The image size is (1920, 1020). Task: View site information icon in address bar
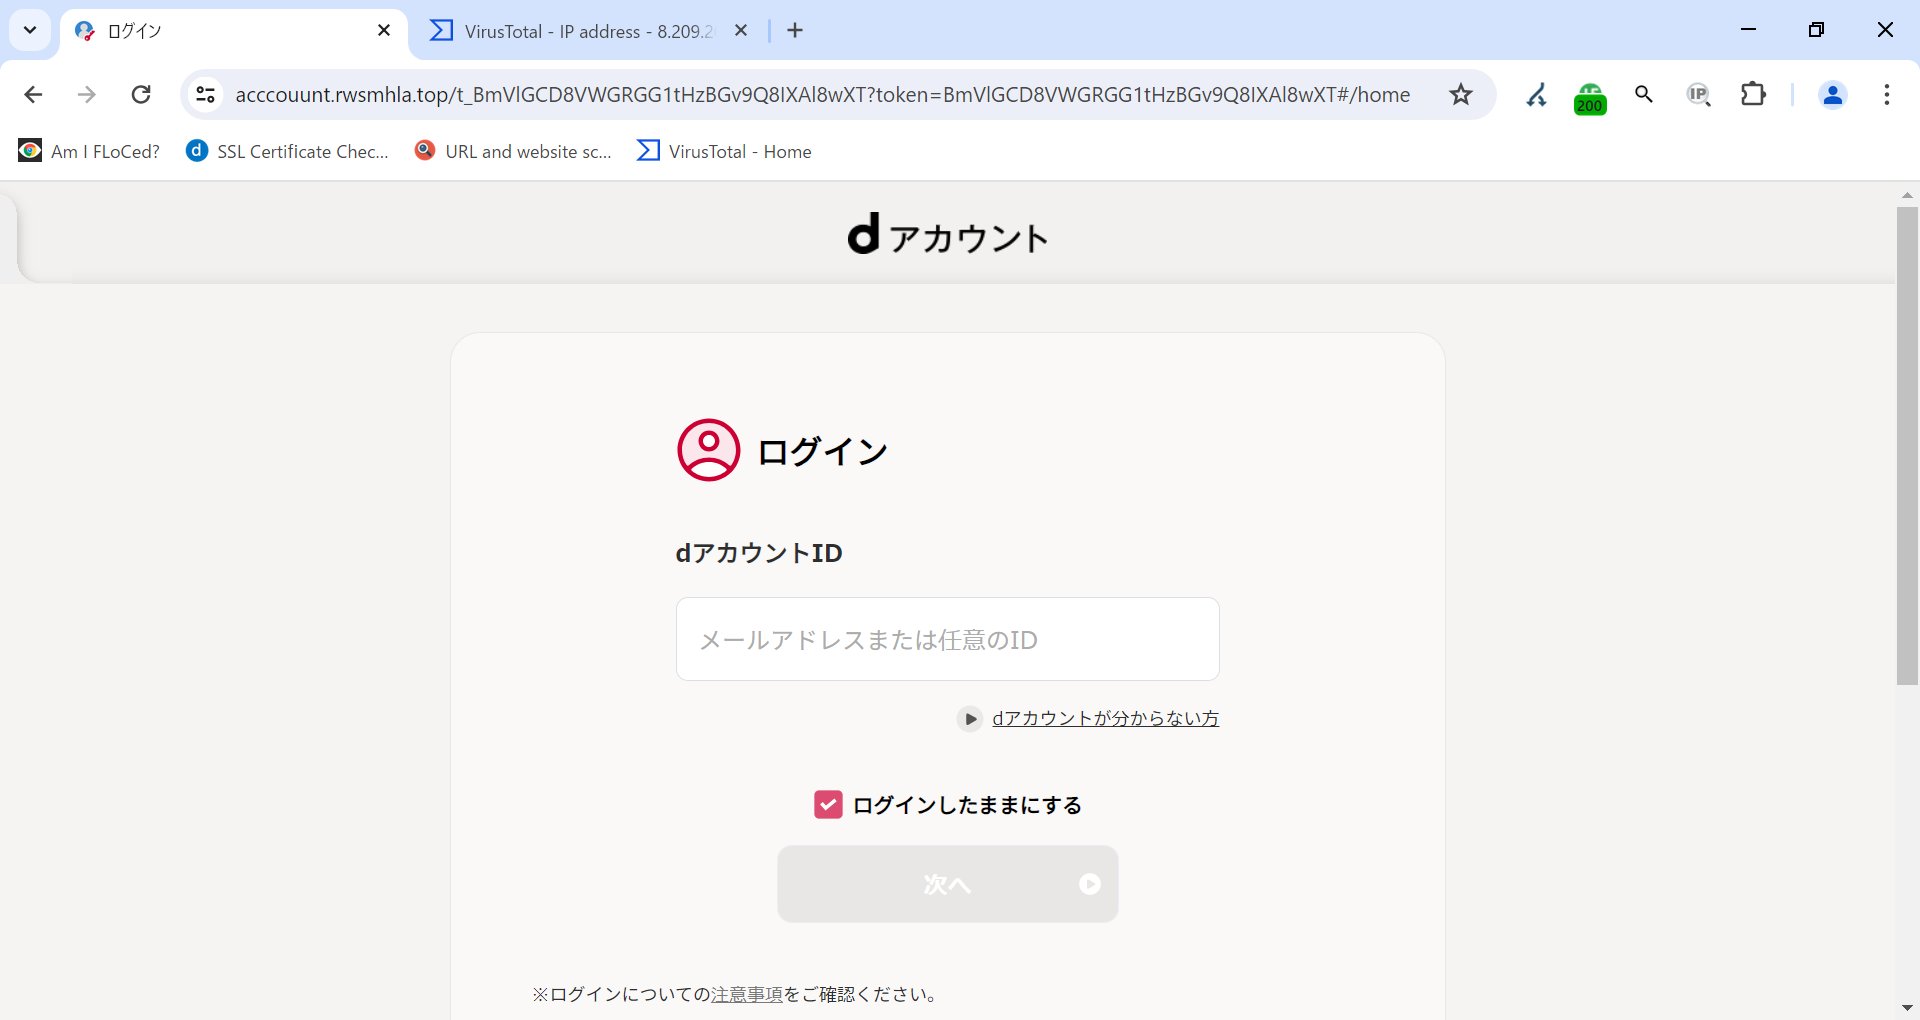click(205, 95)
